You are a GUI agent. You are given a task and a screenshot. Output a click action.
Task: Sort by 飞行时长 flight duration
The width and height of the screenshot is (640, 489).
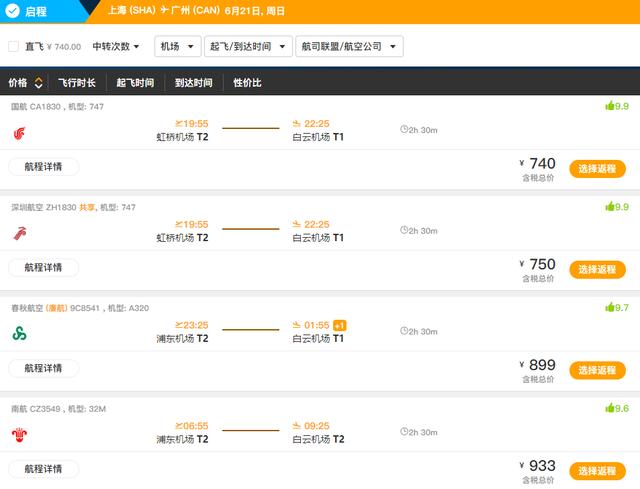(x=77, y=83)
